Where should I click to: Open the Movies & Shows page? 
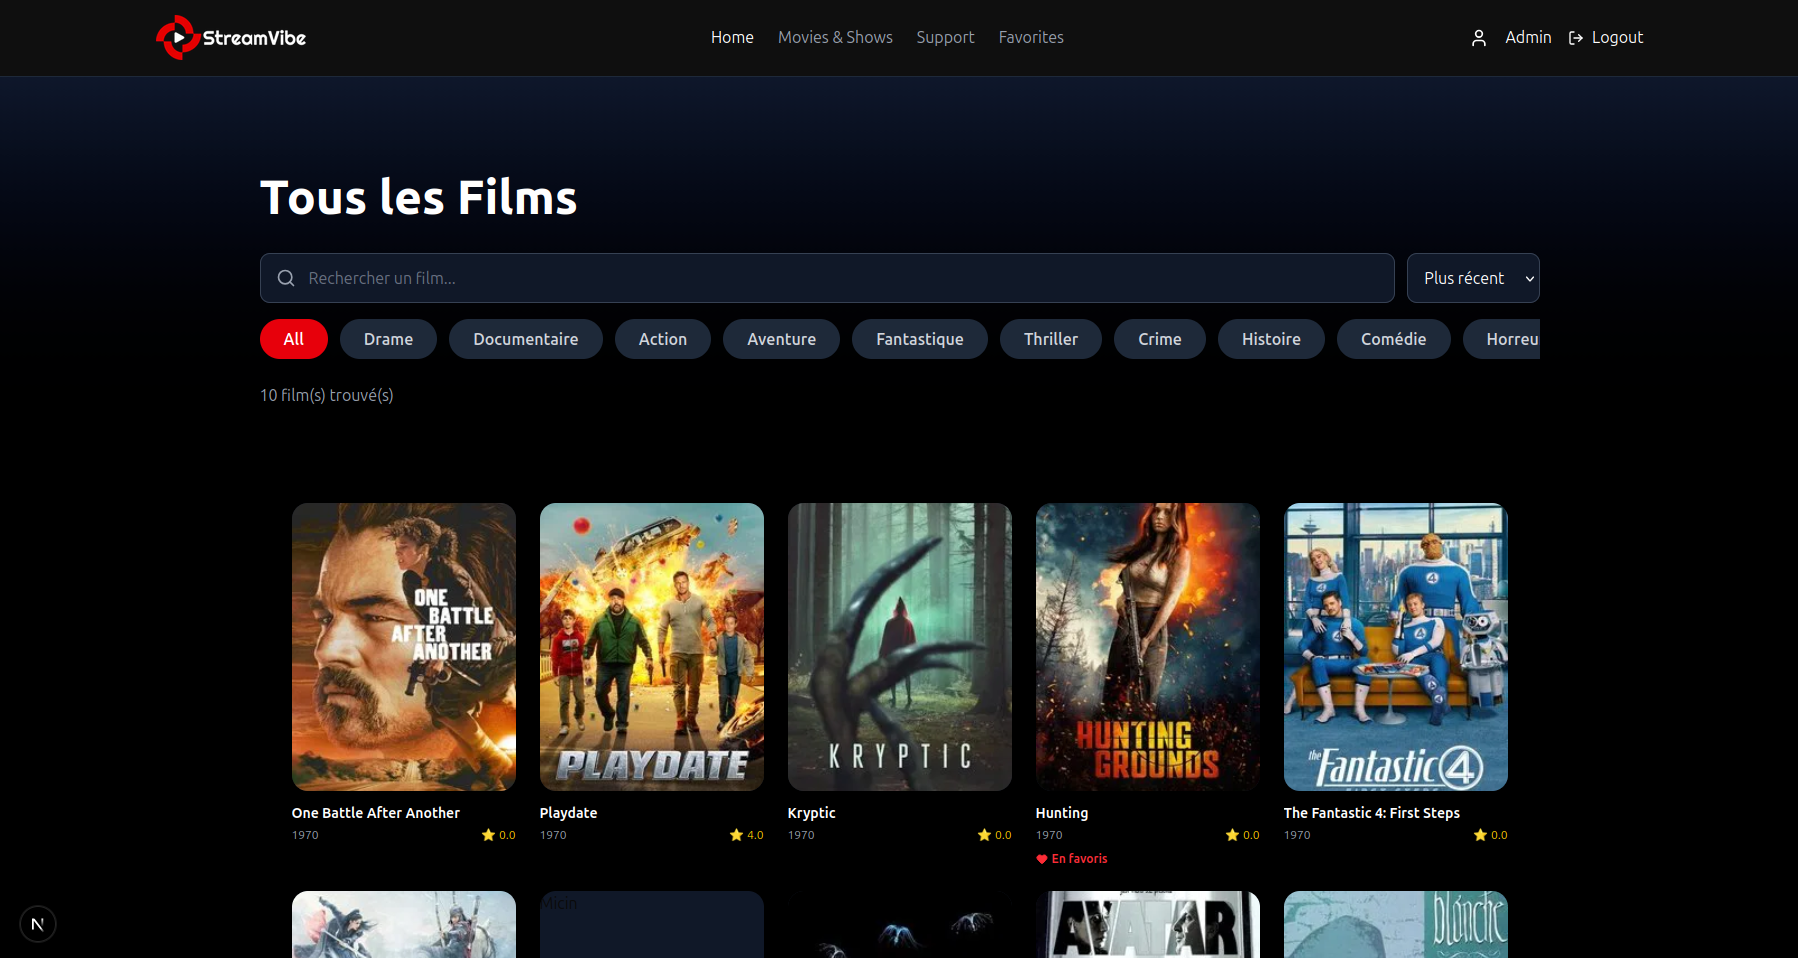pos(835,37)
